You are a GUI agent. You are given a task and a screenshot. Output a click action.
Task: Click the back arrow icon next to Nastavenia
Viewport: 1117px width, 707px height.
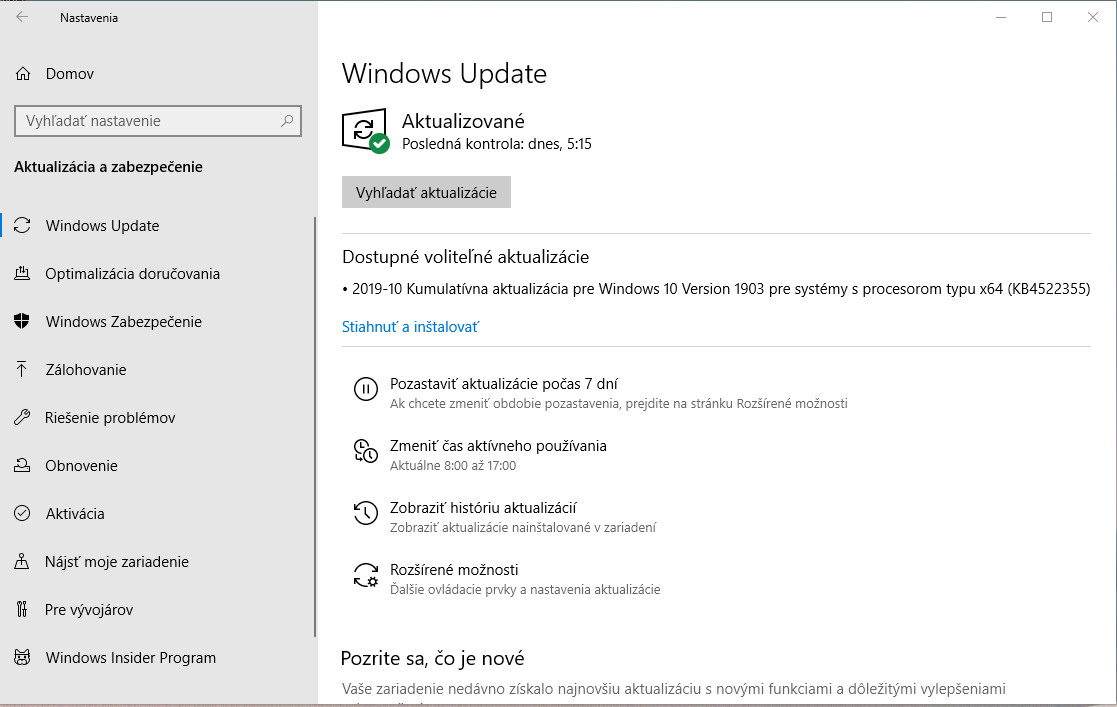(x=22, y=17)
